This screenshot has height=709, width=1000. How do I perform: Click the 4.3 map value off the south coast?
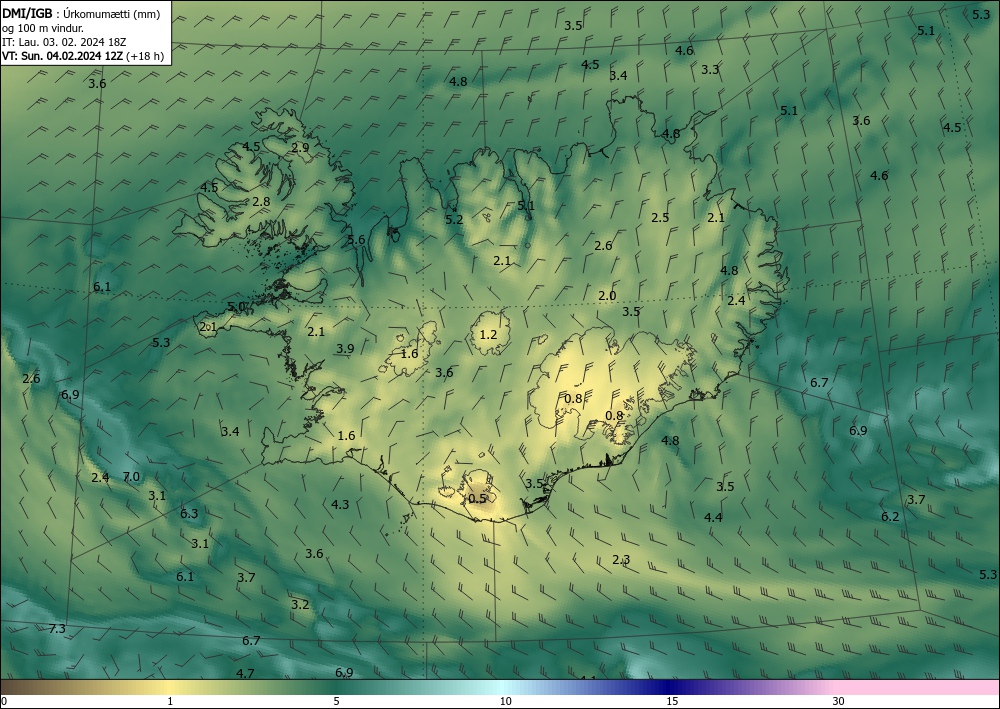[340, 504]
